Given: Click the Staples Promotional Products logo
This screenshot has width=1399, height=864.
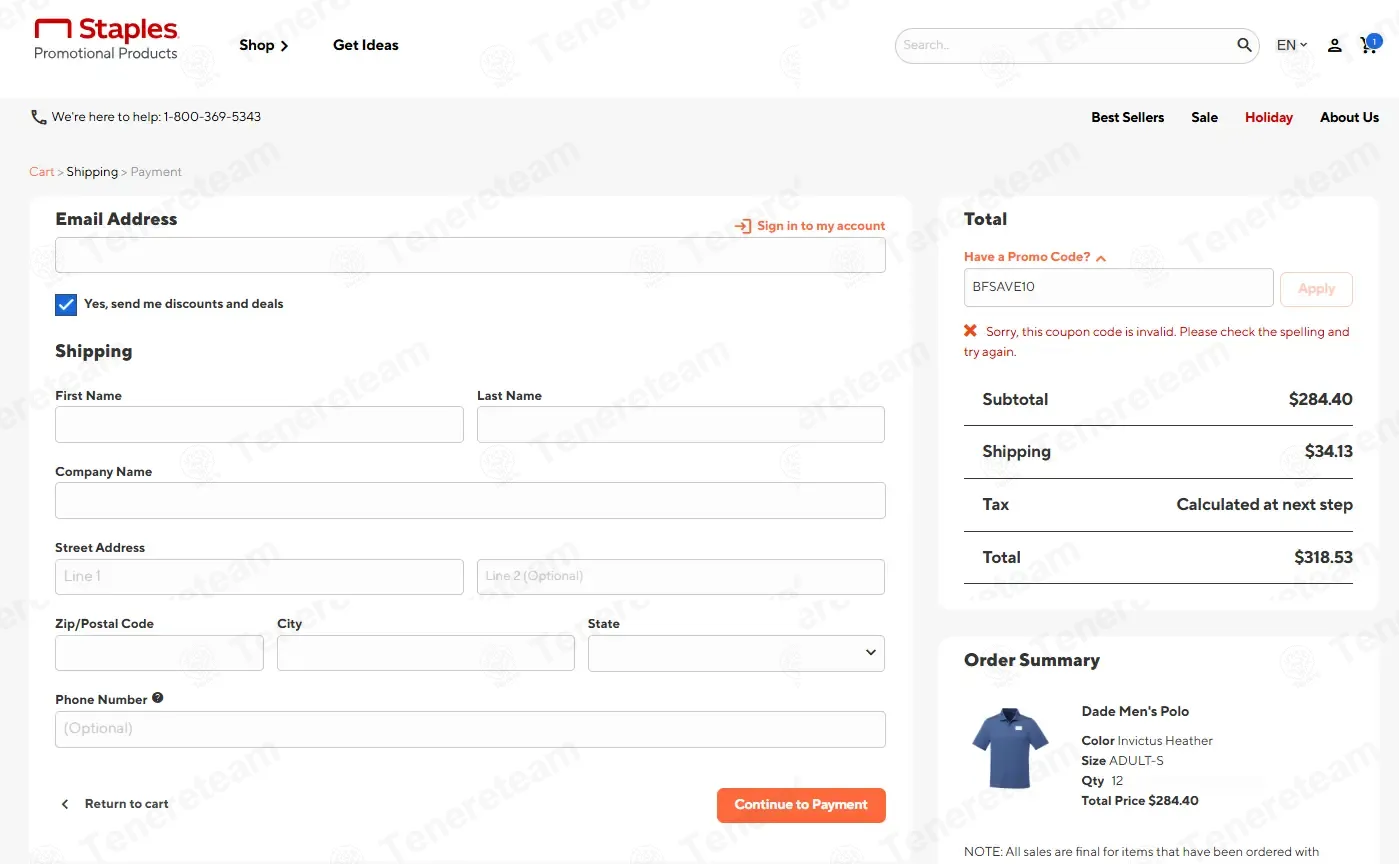Looking at the screenshot, I should tap(106, 40).
